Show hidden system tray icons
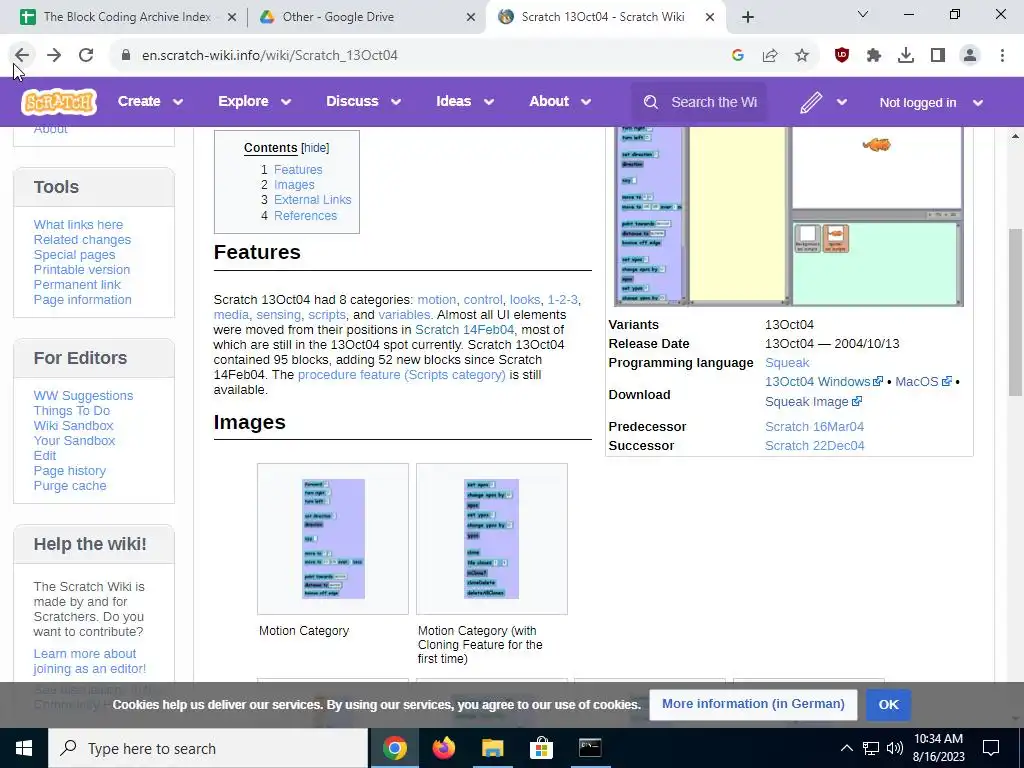 tap(846, 748)
